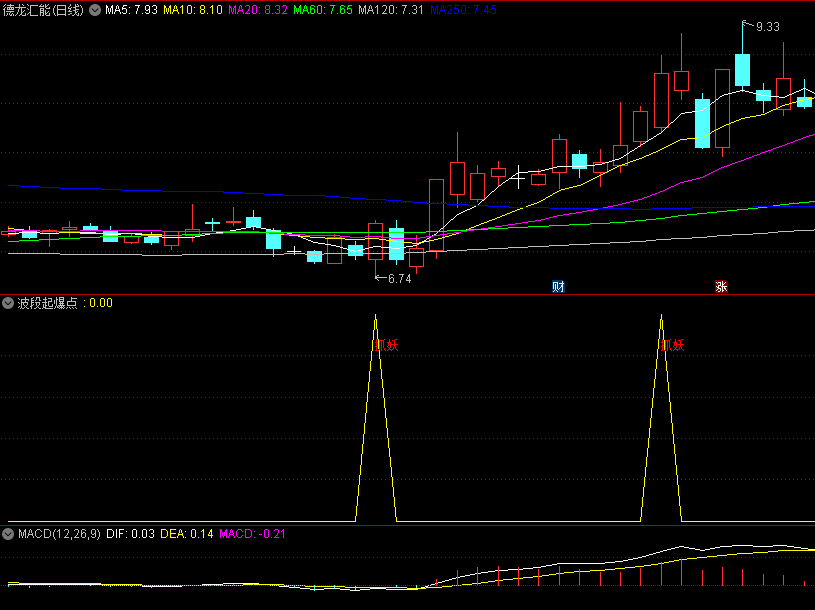Click the green MA60: 7.65 label
The image size is (815, 610).
[323, 10]
